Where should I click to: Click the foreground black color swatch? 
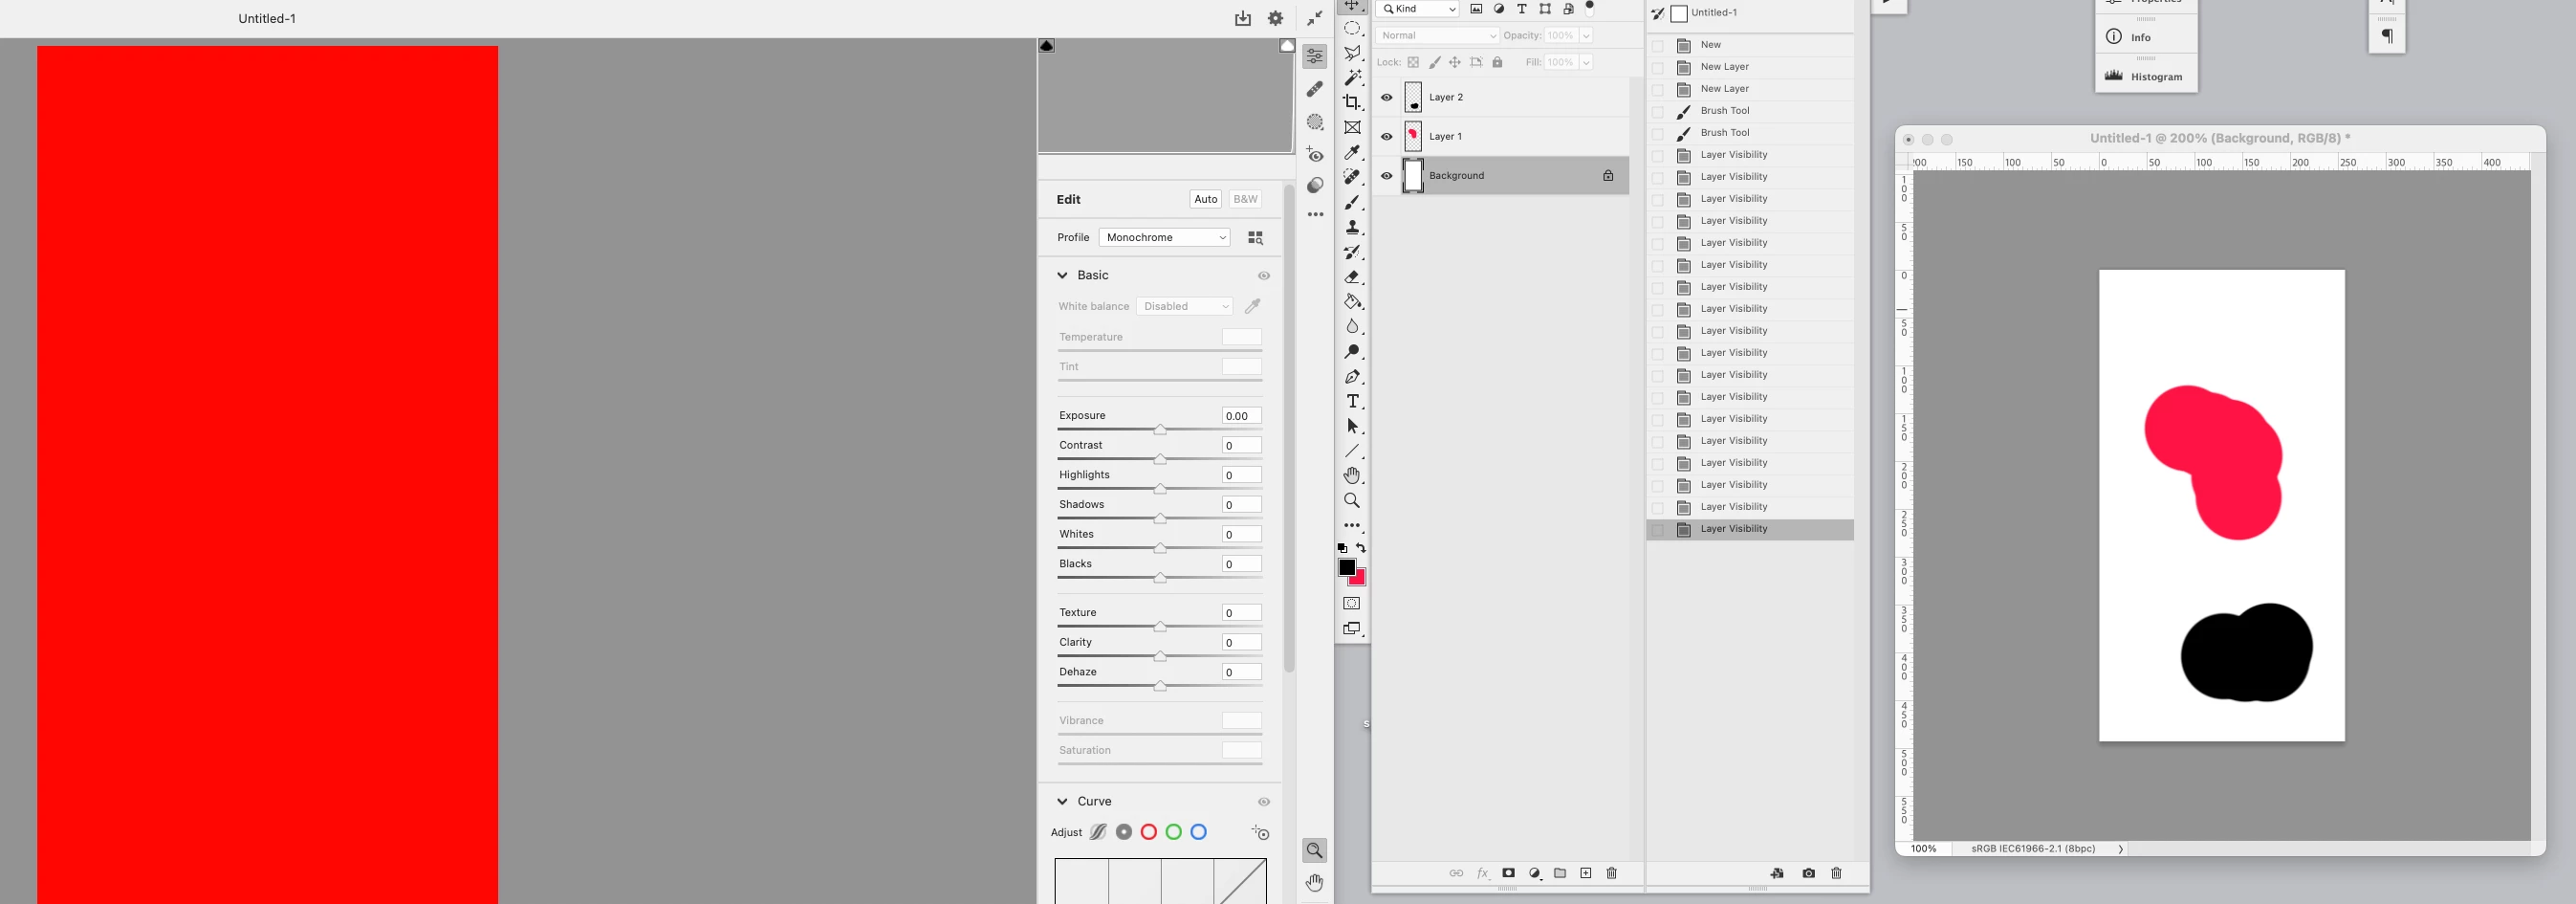1347,567
